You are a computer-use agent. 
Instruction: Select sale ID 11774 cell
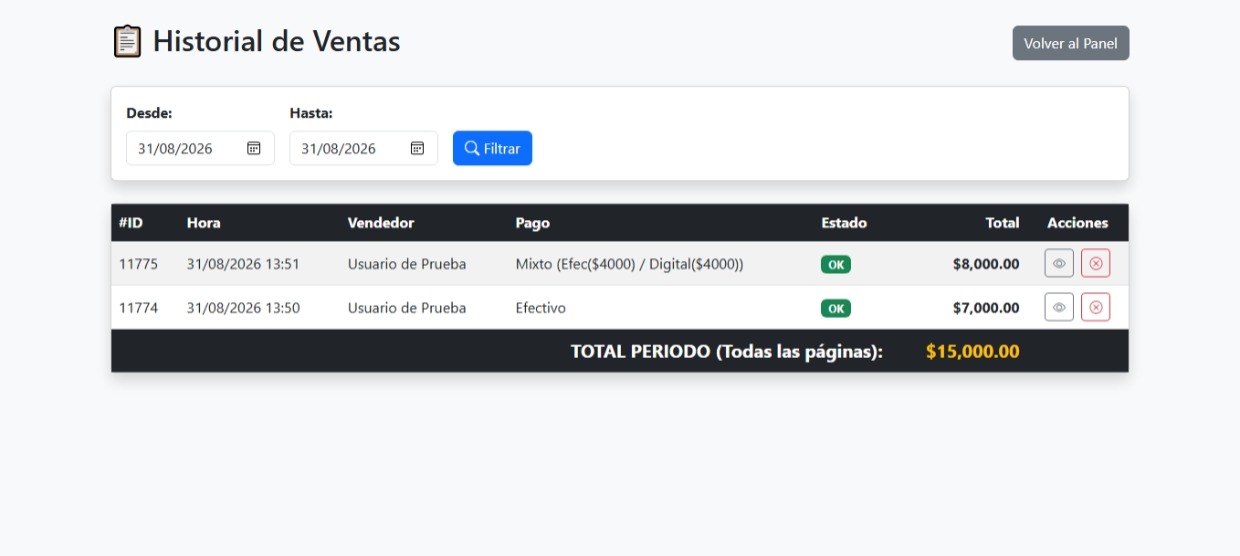click(138, 308)
